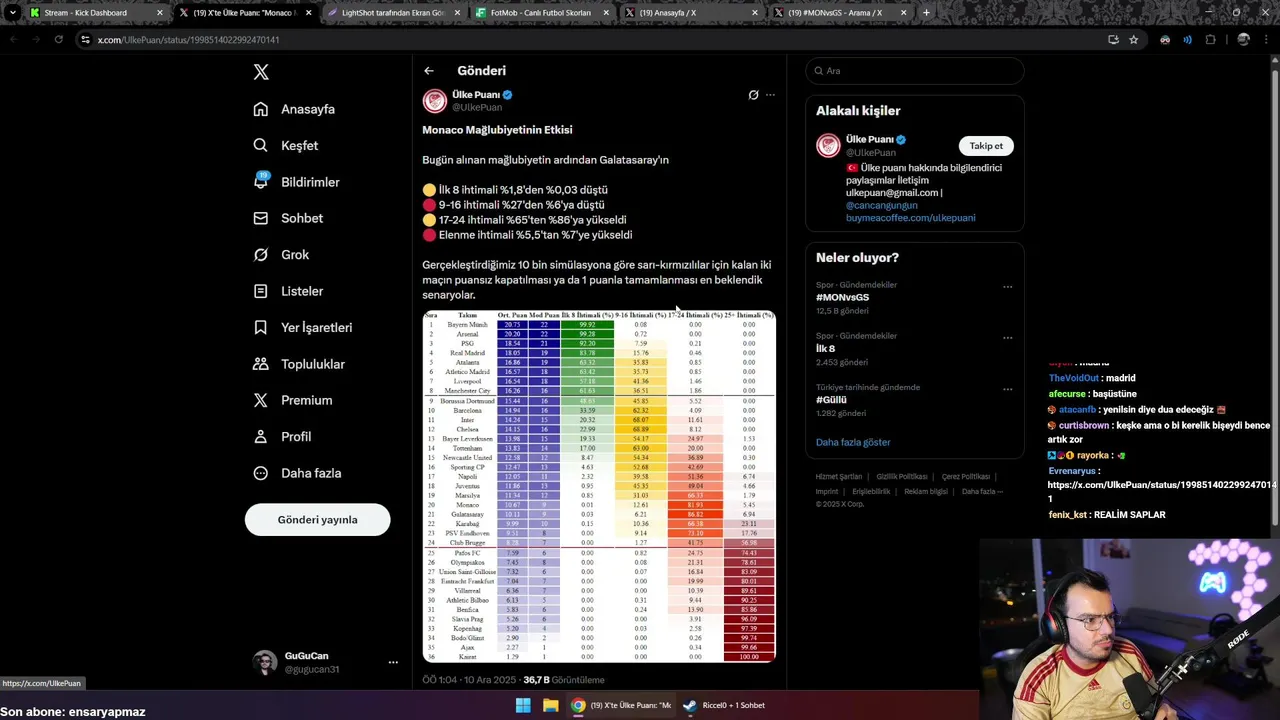Screen dimensions: 1280x720
Task: Open Chrome three-dot menu
Action: click(1265, 39)
